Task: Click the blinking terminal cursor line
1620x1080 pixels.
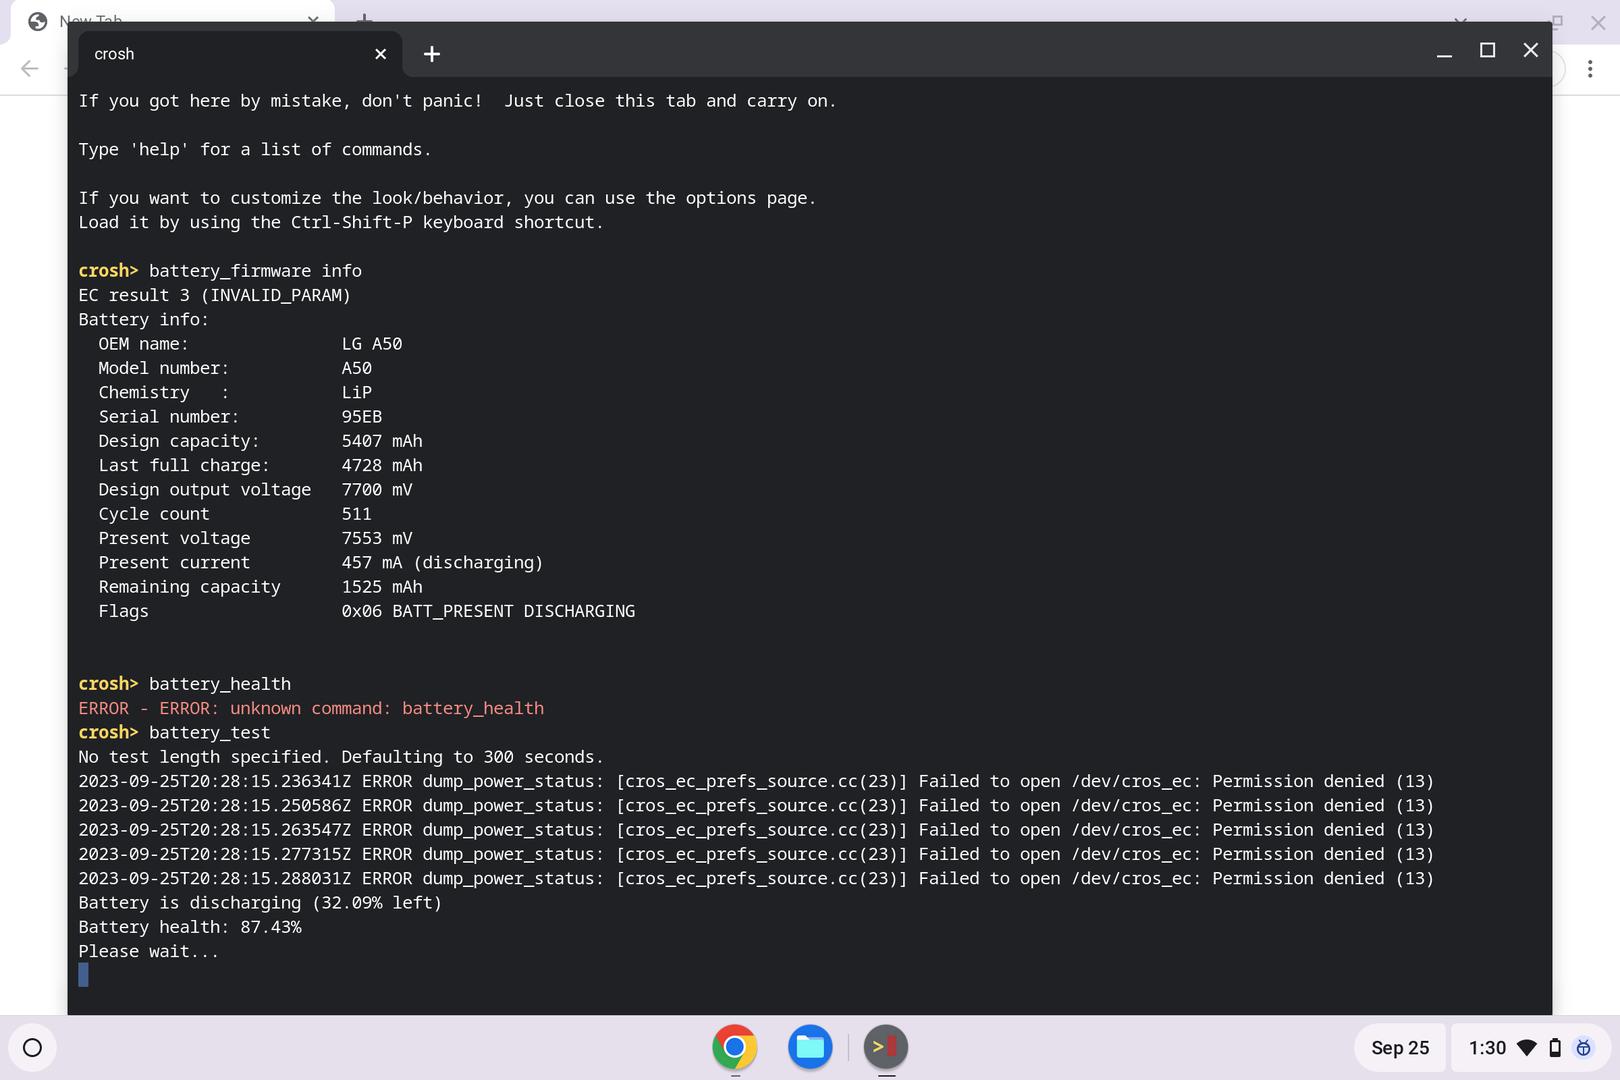Action: click(84, 975)
